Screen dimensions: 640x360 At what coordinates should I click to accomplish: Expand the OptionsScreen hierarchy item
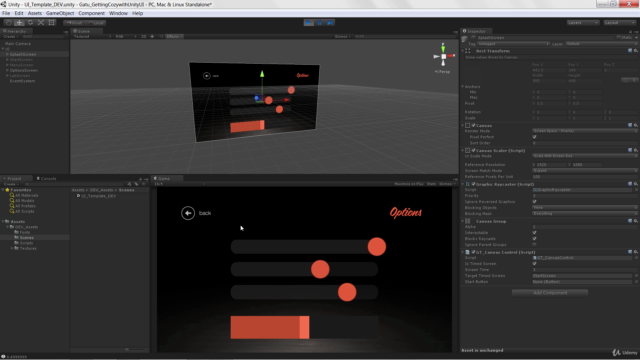[x=7, y=70]
